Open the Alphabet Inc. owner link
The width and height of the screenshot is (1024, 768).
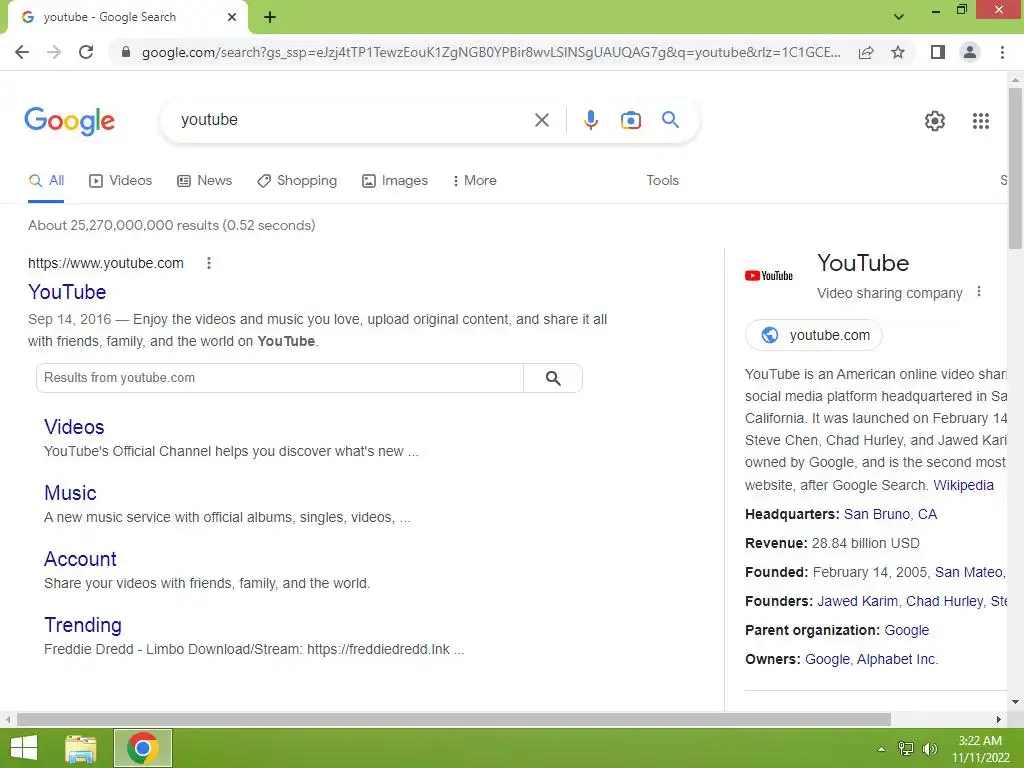point(897,660)
